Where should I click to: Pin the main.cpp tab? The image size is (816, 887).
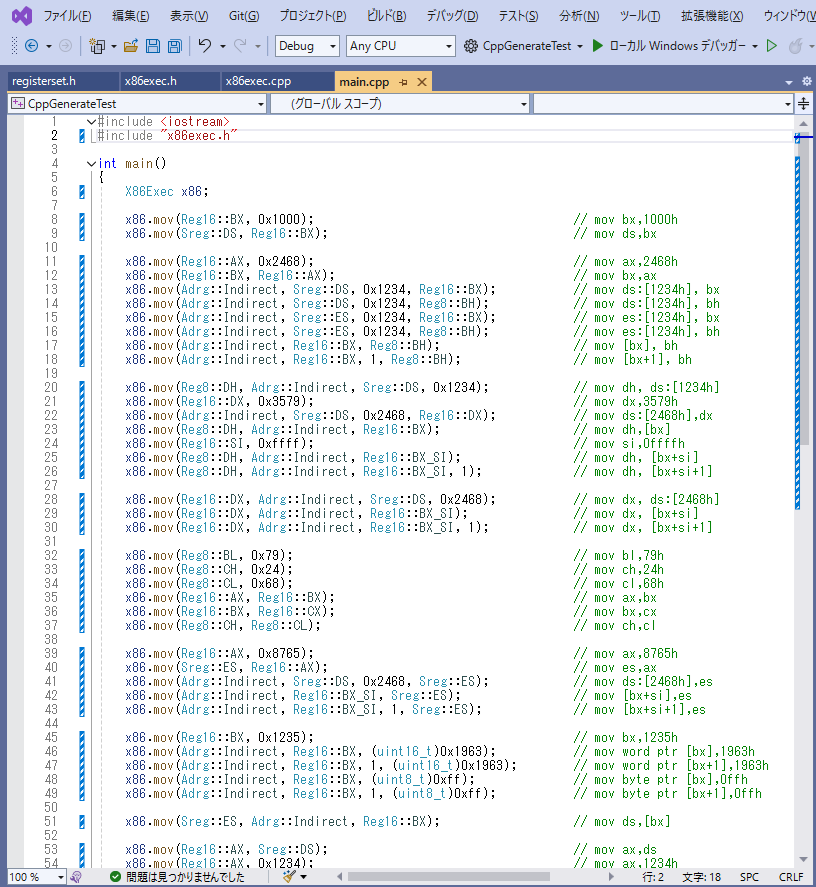pyautogui.click(x=403, y=82)
